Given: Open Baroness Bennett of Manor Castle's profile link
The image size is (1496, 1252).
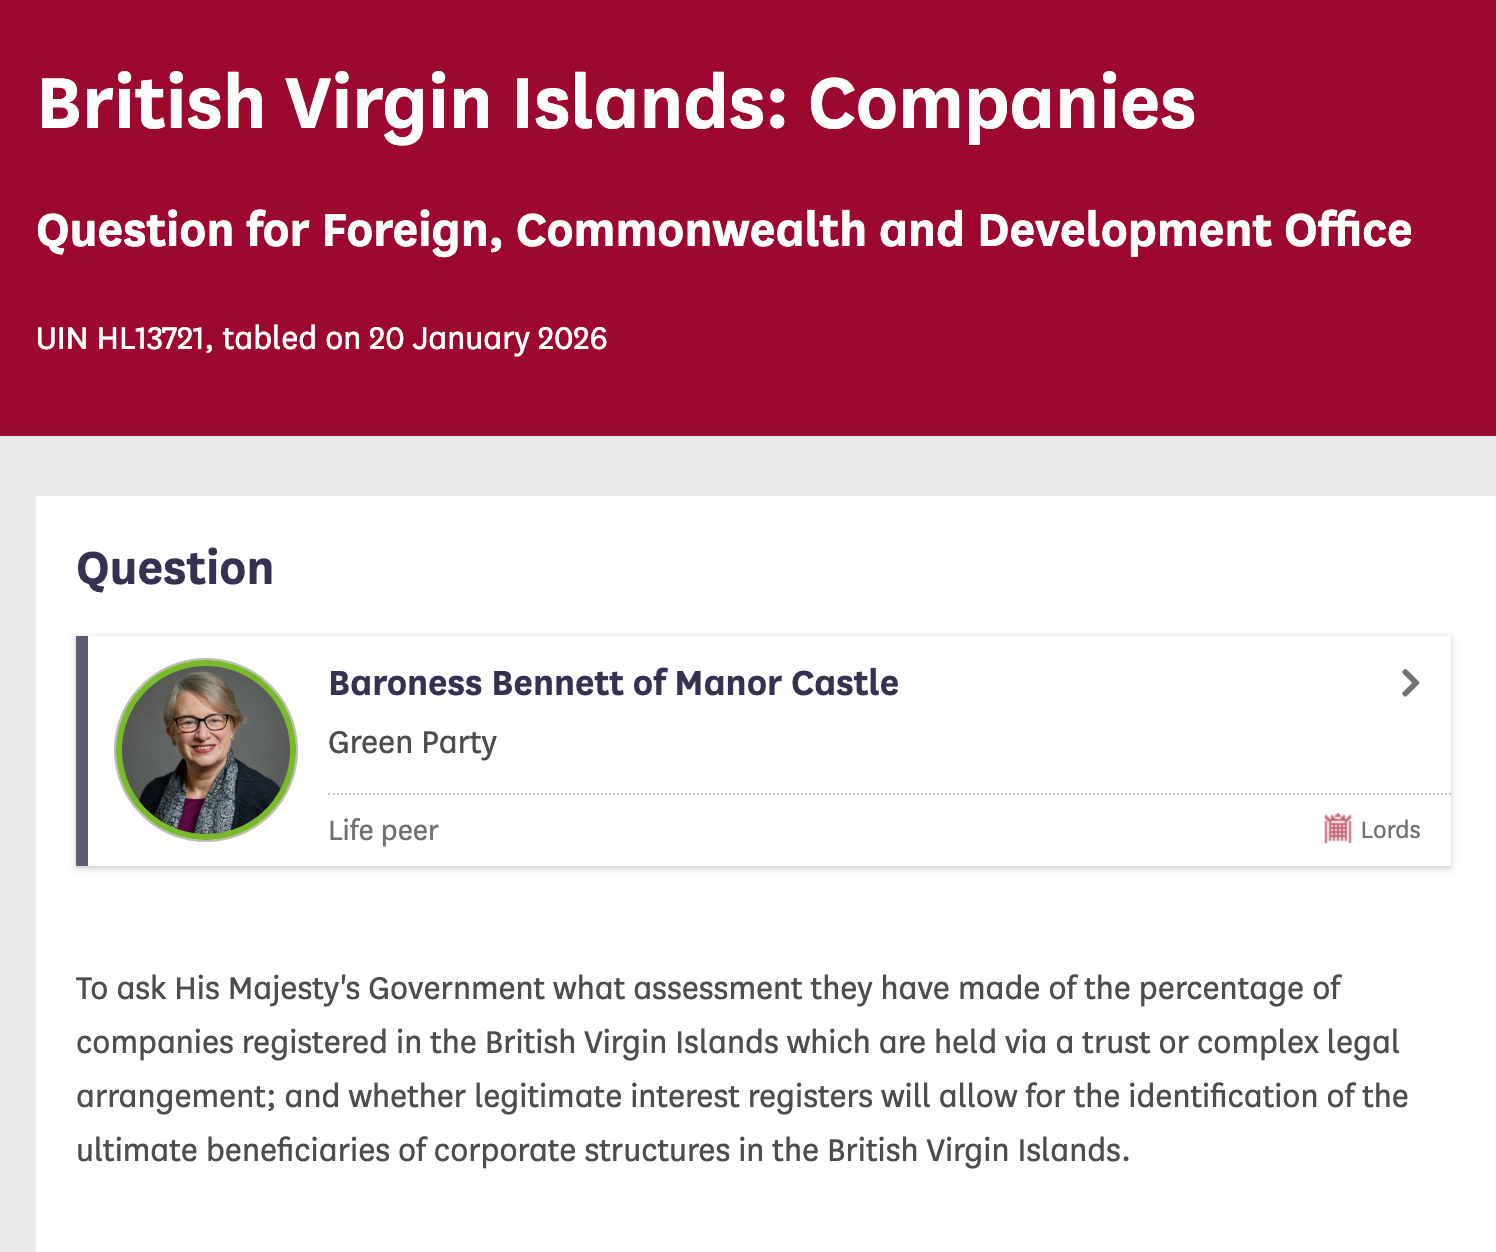Looking at the screenshot, I should click(x=613, y=683).
